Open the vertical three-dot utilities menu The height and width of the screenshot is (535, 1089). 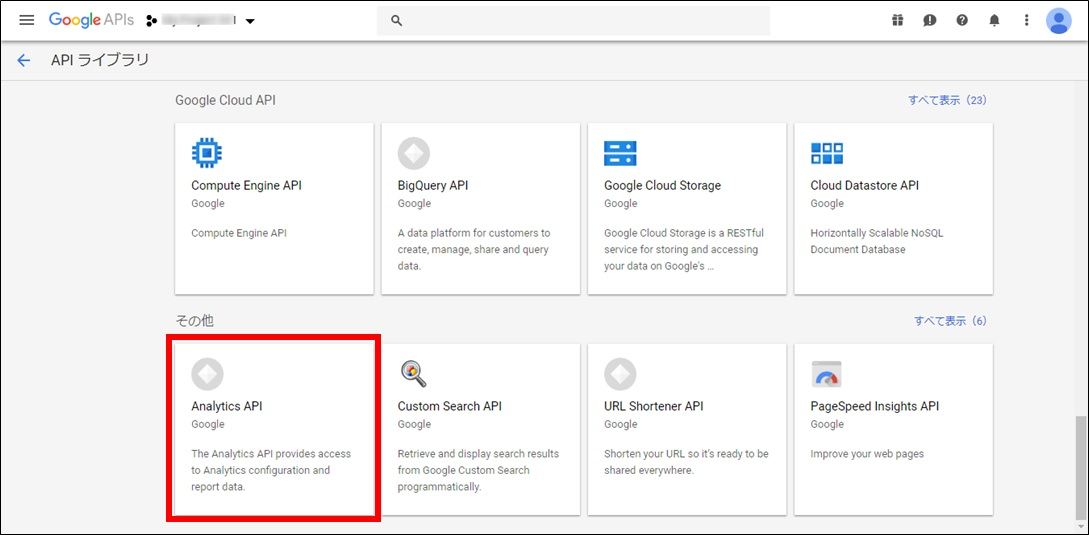[x=1026, y=20]
